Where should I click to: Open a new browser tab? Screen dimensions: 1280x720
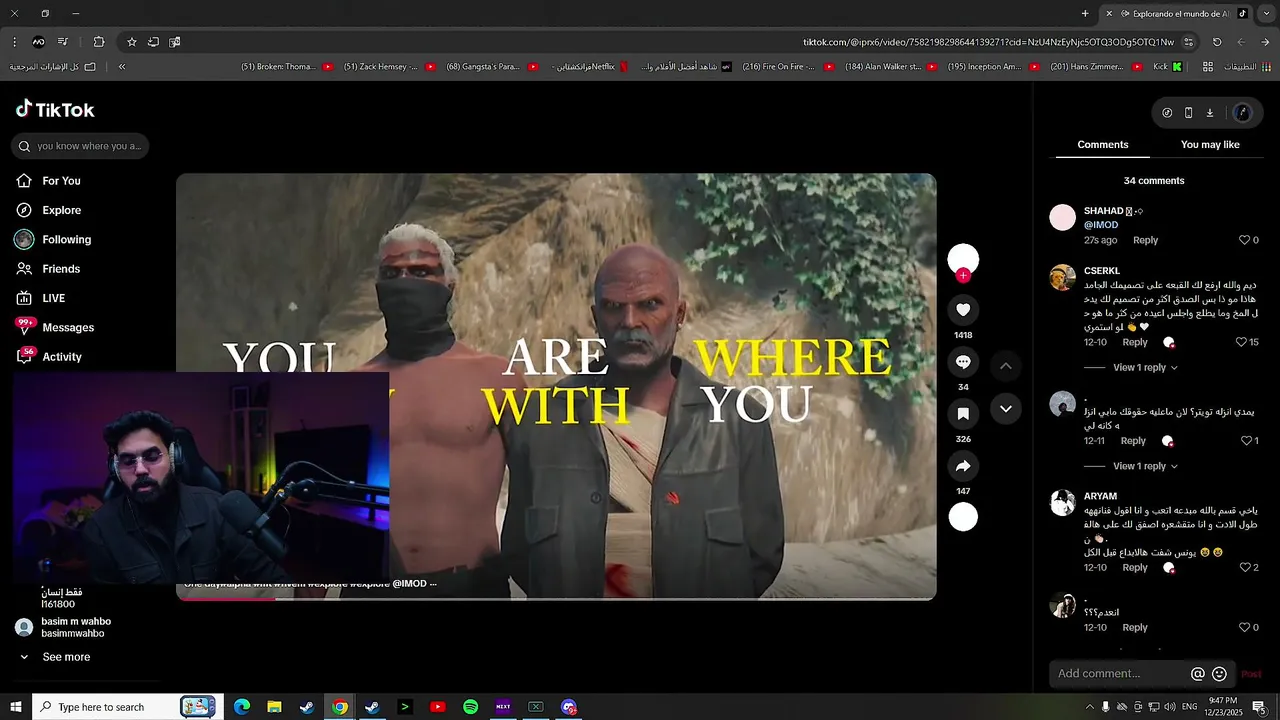pos(1085,14)
